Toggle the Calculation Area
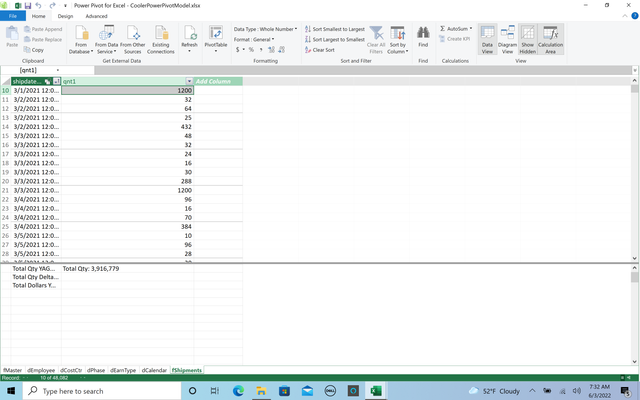The width and height of the screenshot is (640, 400). (550, 39)
